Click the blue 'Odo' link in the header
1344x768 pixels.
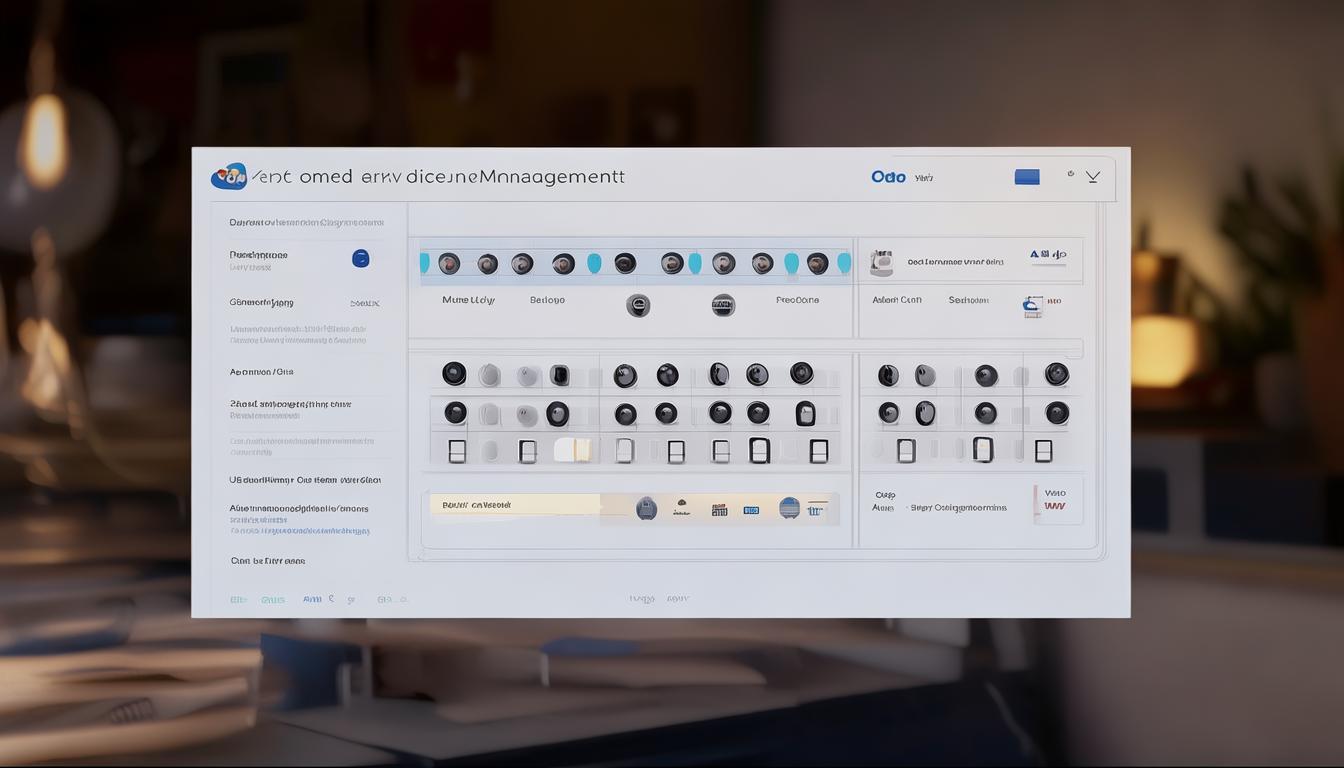(888, 177)
